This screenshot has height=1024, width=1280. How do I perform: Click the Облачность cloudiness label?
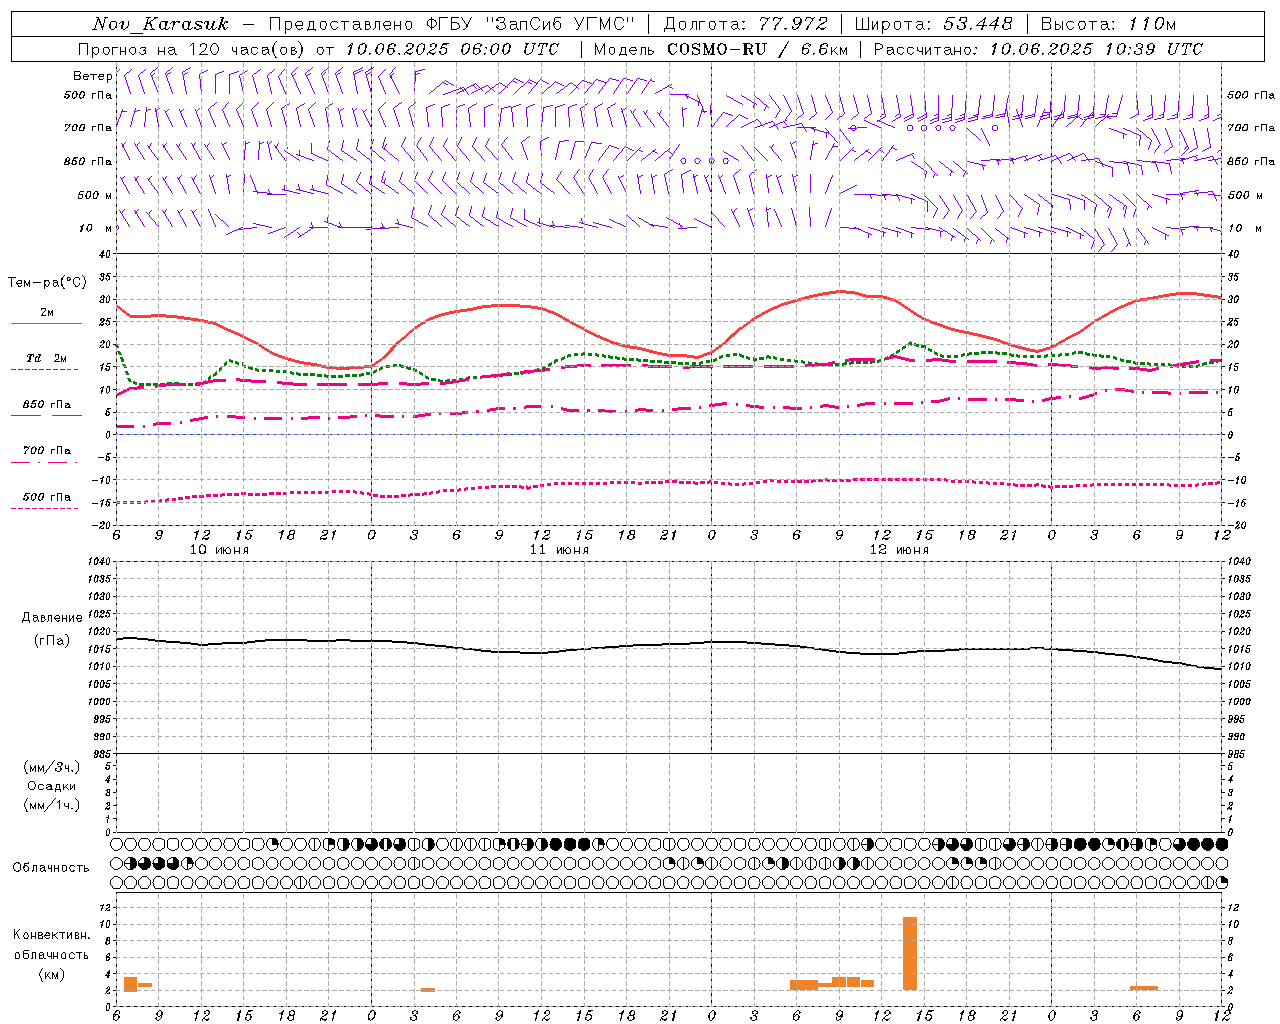tap(51, 868)
